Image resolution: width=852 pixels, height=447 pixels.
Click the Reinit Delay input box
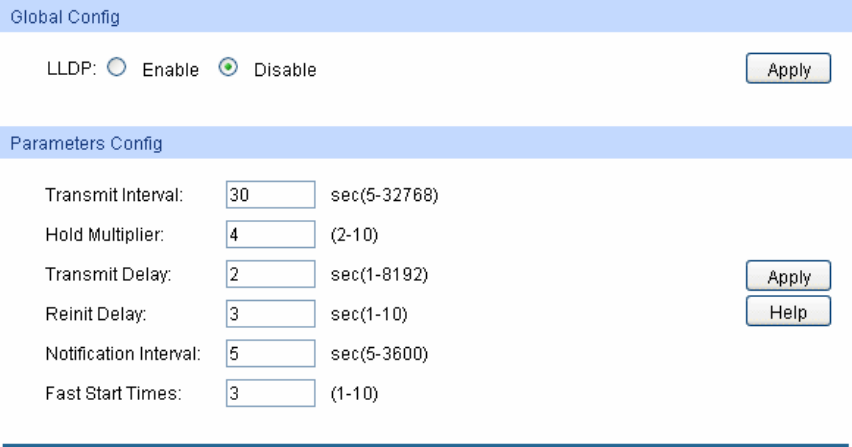point(271,315)
